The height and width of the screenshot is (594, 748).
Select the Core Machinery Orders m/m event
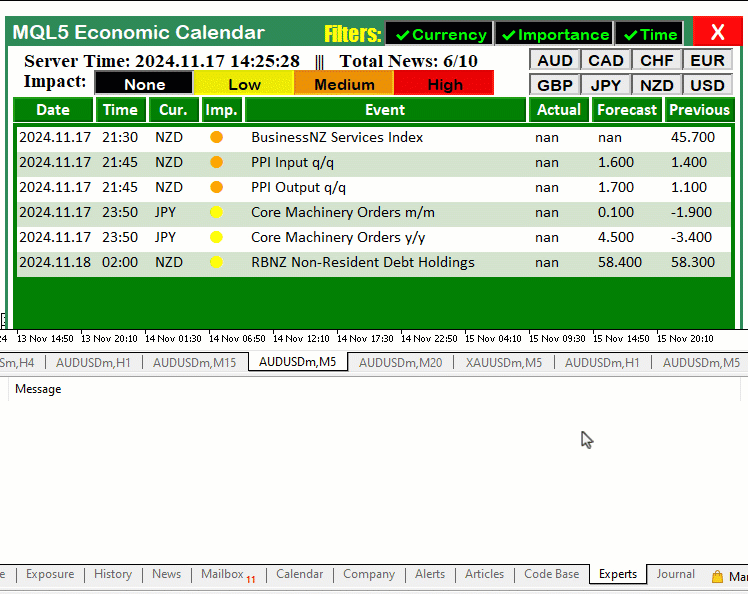pos(343,212)
